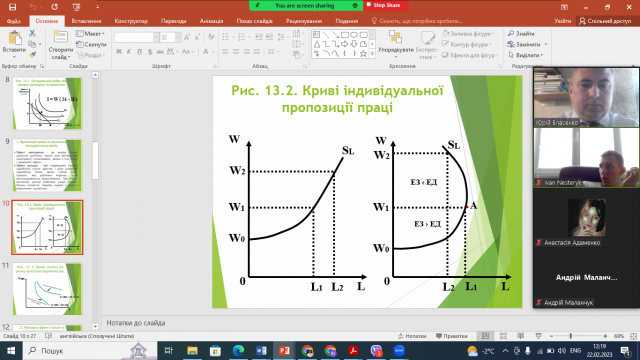Click the increase indent icon
This screenshot has width=640, height=360.
click(x=269, y=38)
